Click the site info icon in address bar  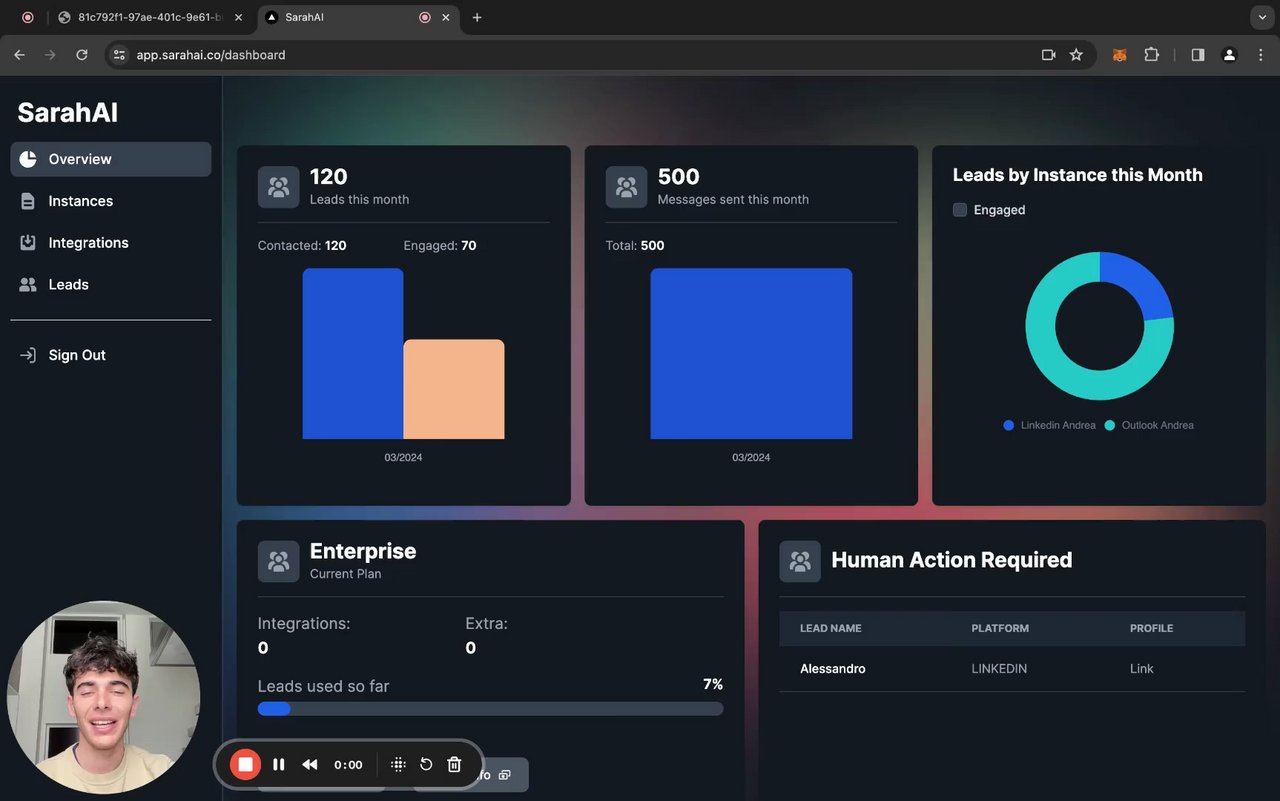120,55
